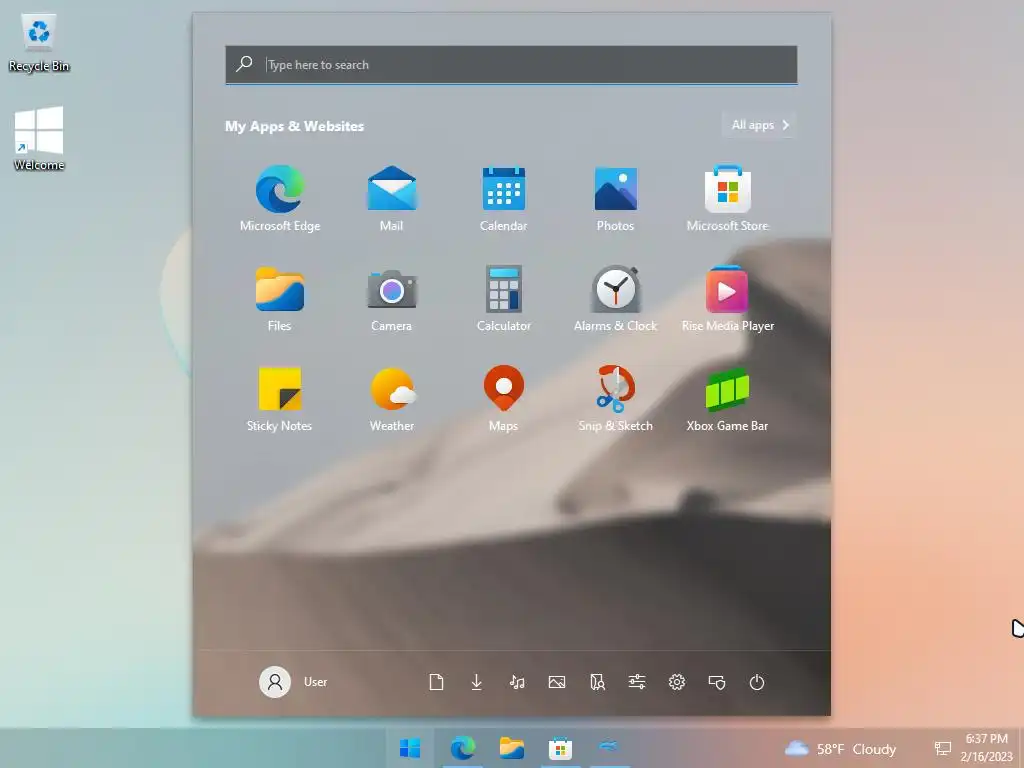
Task: Click the Windows Start button on taskbar
Action: click(410, 748)
